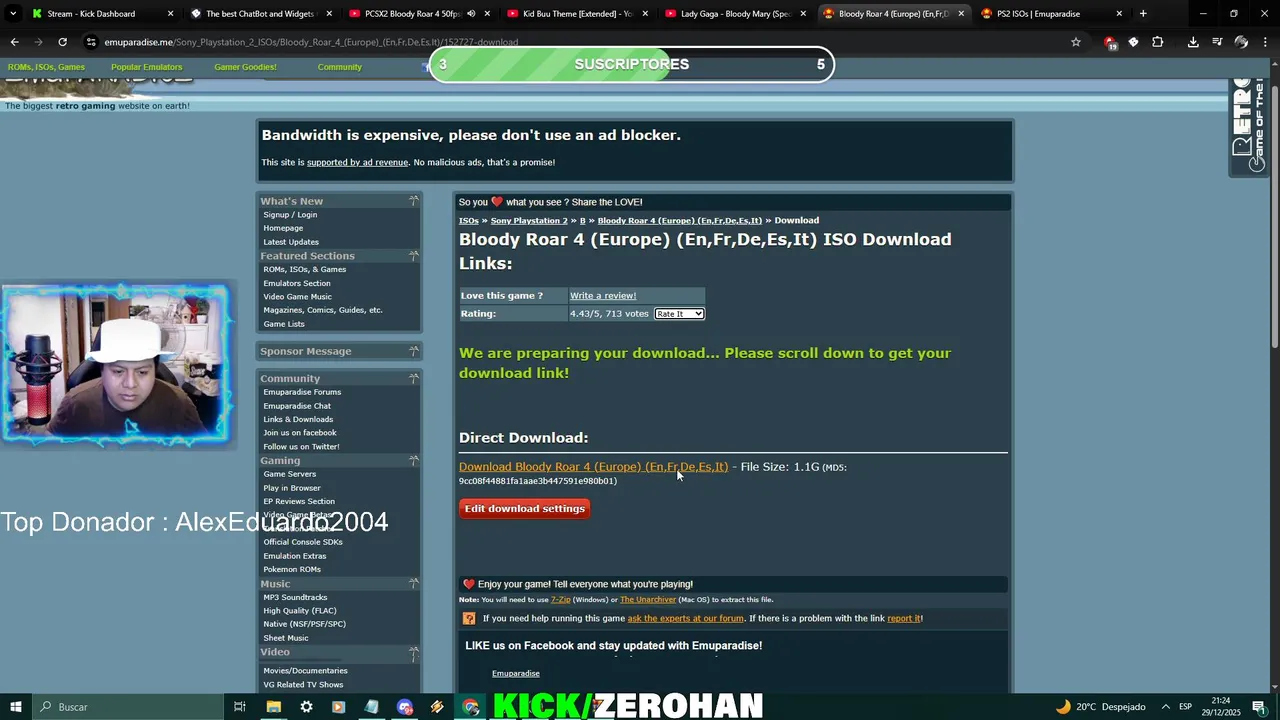Open the 7-Zip link

[x=561, y=600]
